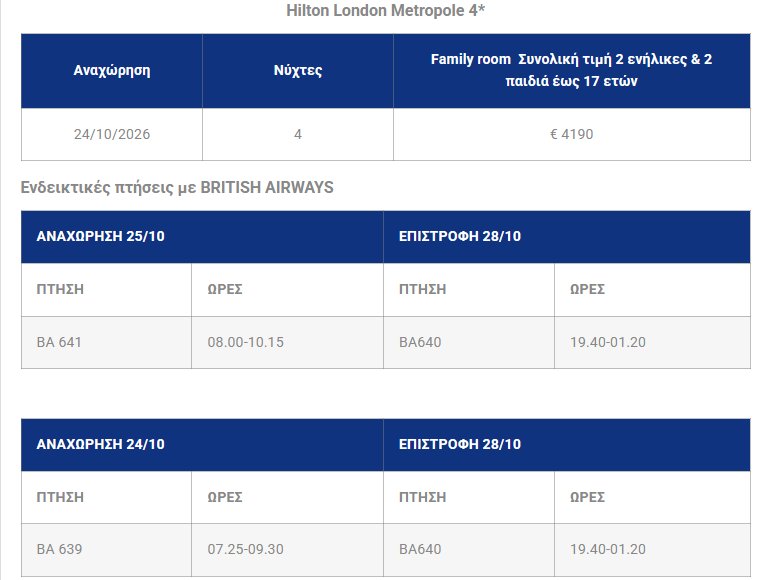The width and height of the screenshot is (758, 580).
Task: Click the Νύχτες column header
Action: pyautogui.click(x=298, y=71)
